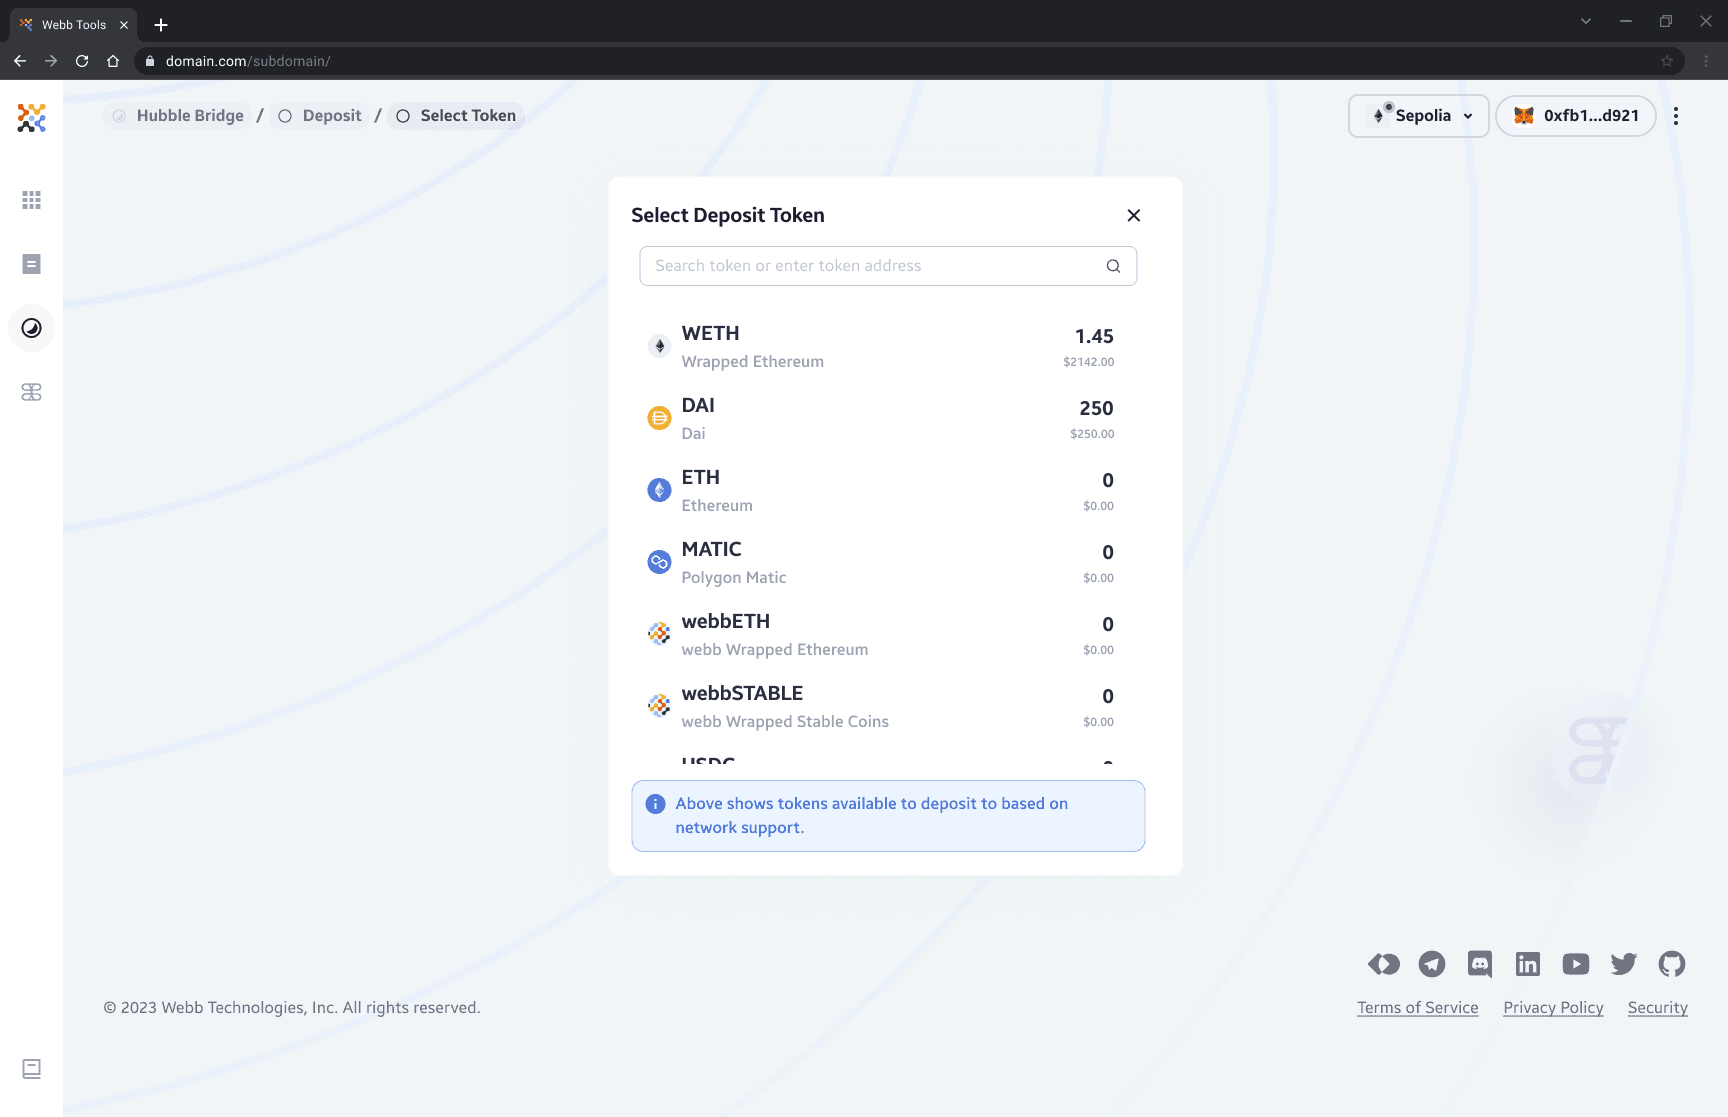
Task: Click the Webb logo in sidebar
Action: (x=32, y=118)
